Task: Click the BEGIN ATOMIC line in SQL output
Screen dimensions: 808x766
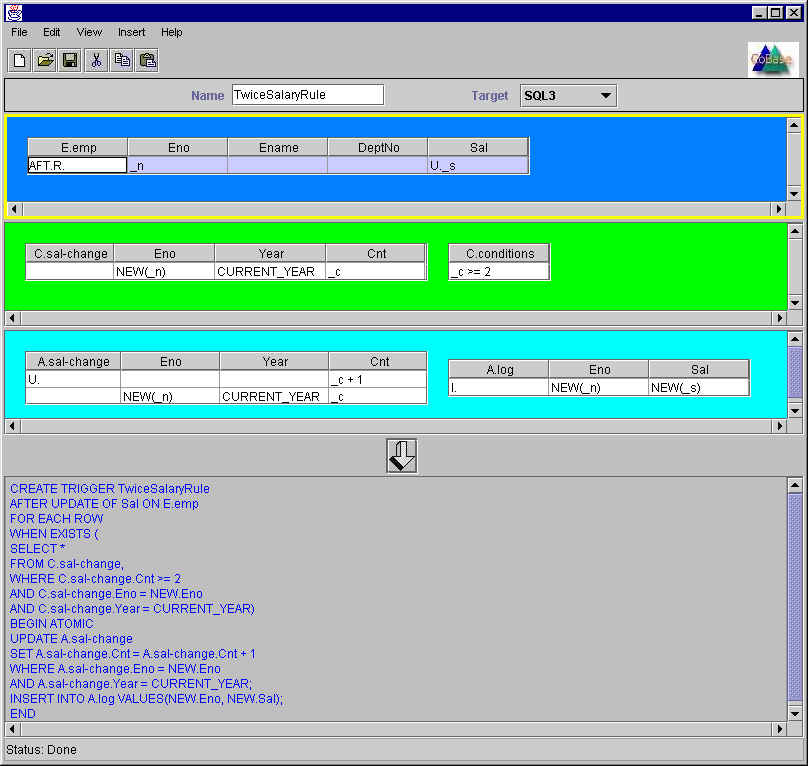Action: pos(52,624)
